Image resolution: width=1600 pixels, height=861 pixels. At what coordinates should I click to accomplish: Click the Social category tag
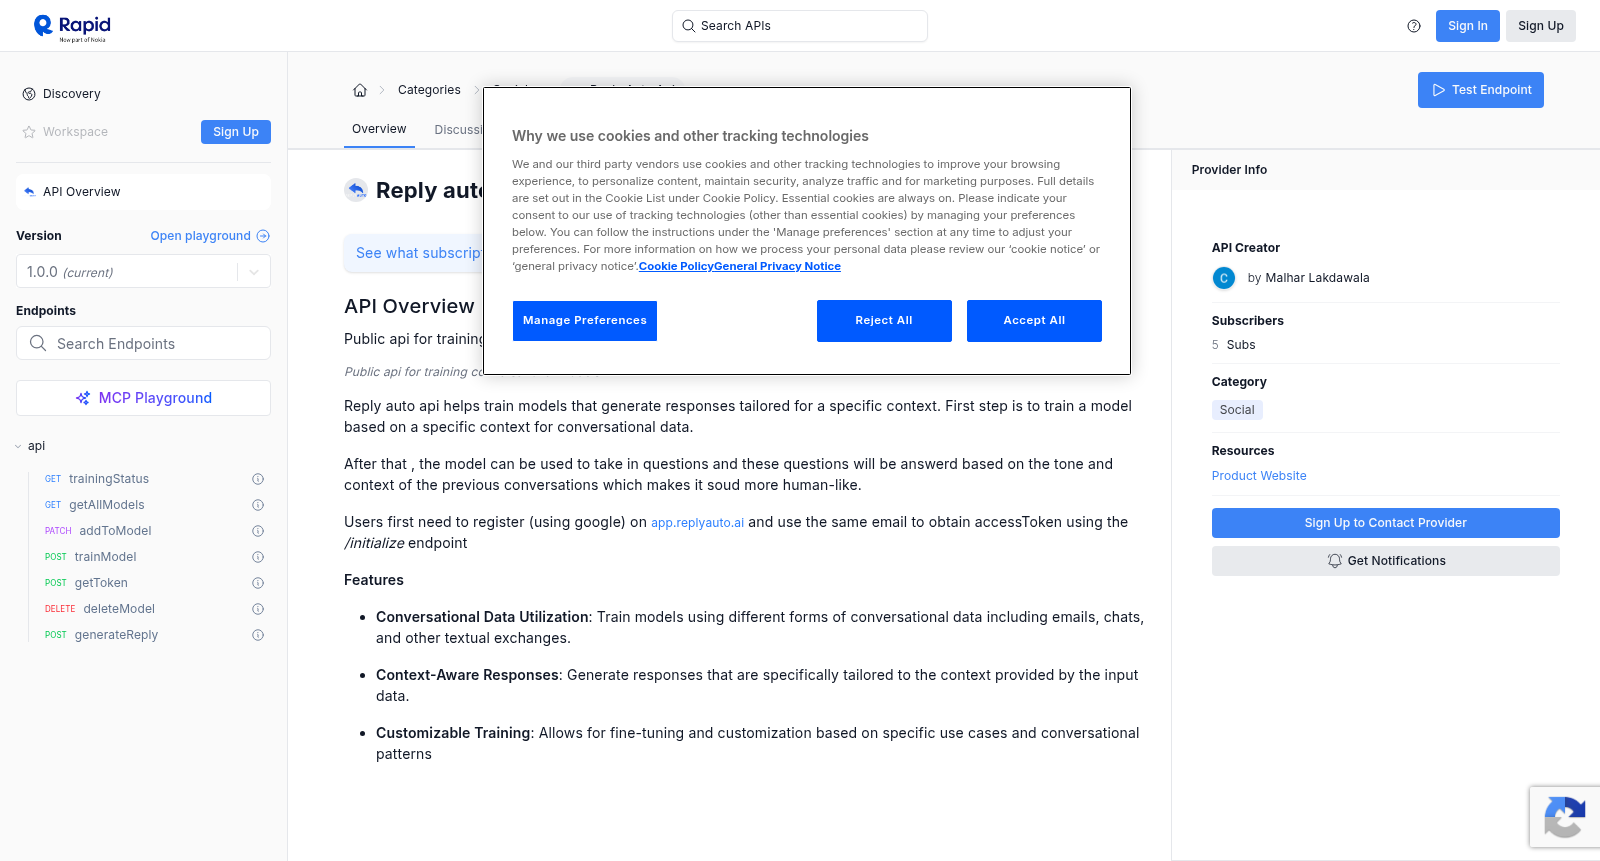(x=1237, y=410)
